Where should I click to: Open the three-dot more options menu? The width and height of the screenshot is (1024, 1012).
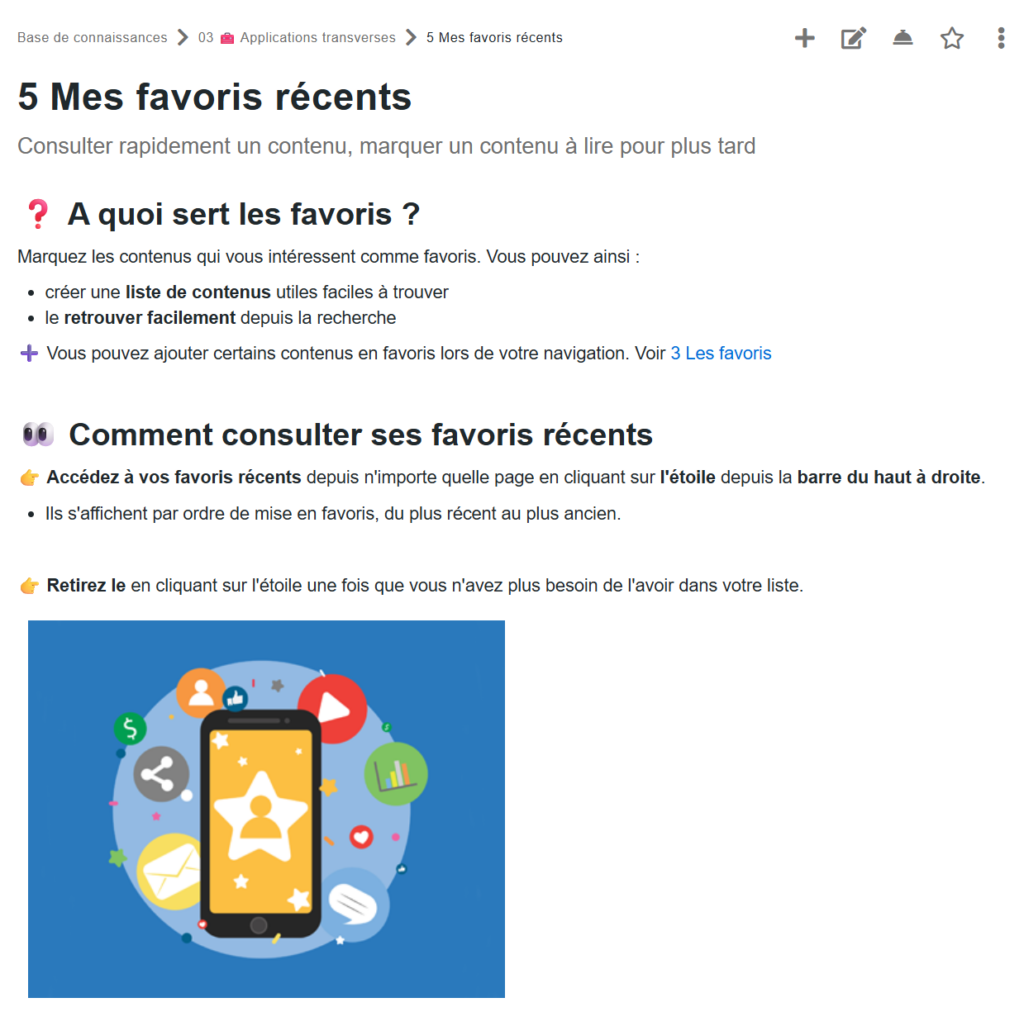pos(1001,39)
